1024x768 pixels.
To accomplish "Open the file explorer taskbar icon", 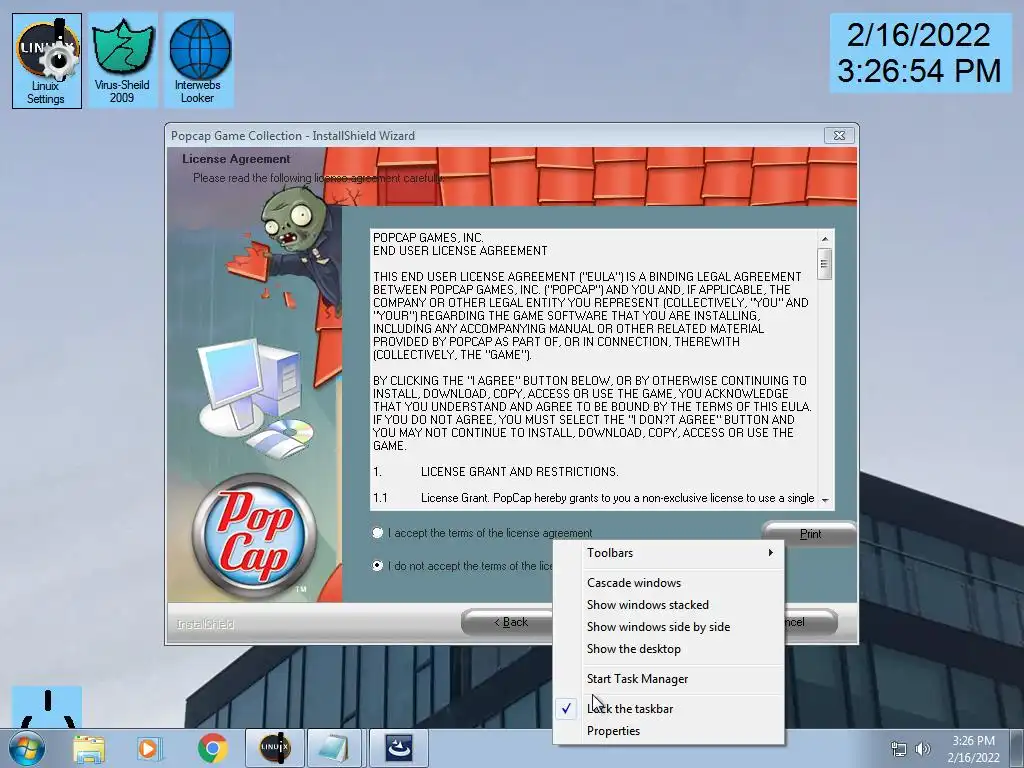I will point(89,748).
